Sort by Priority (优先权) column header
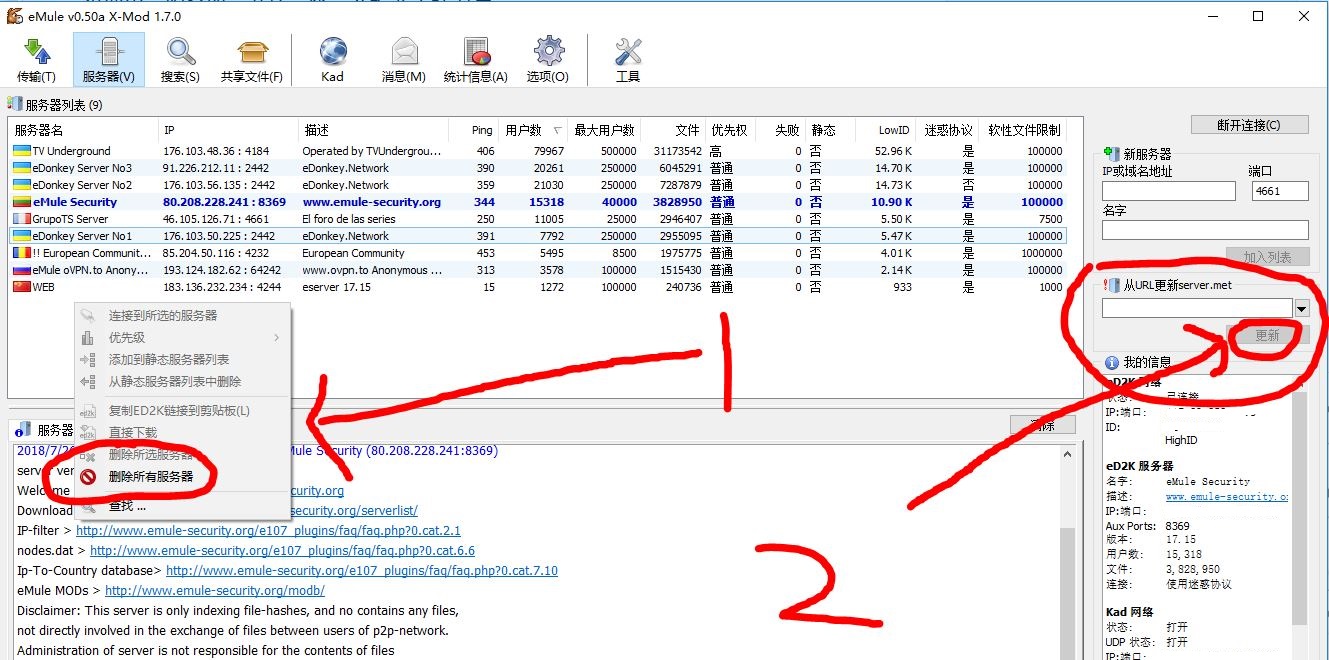Image resolution: width=1329 pixels, height=660 pixels. 730,130
